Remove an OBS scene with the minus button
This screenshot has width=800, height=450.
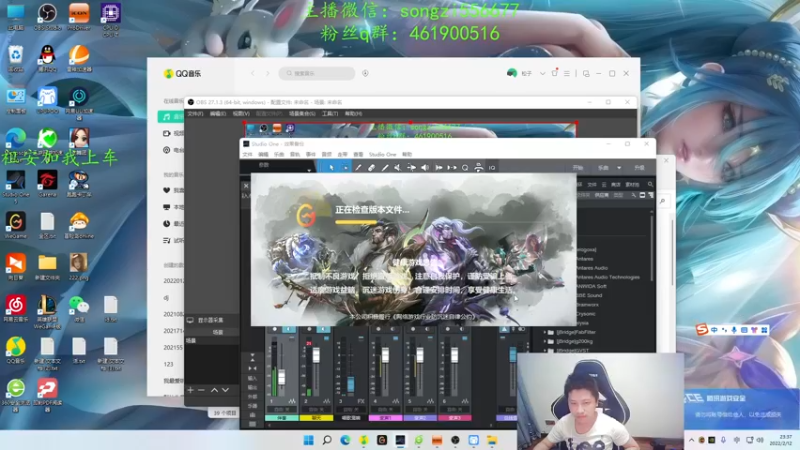(202, 390)
